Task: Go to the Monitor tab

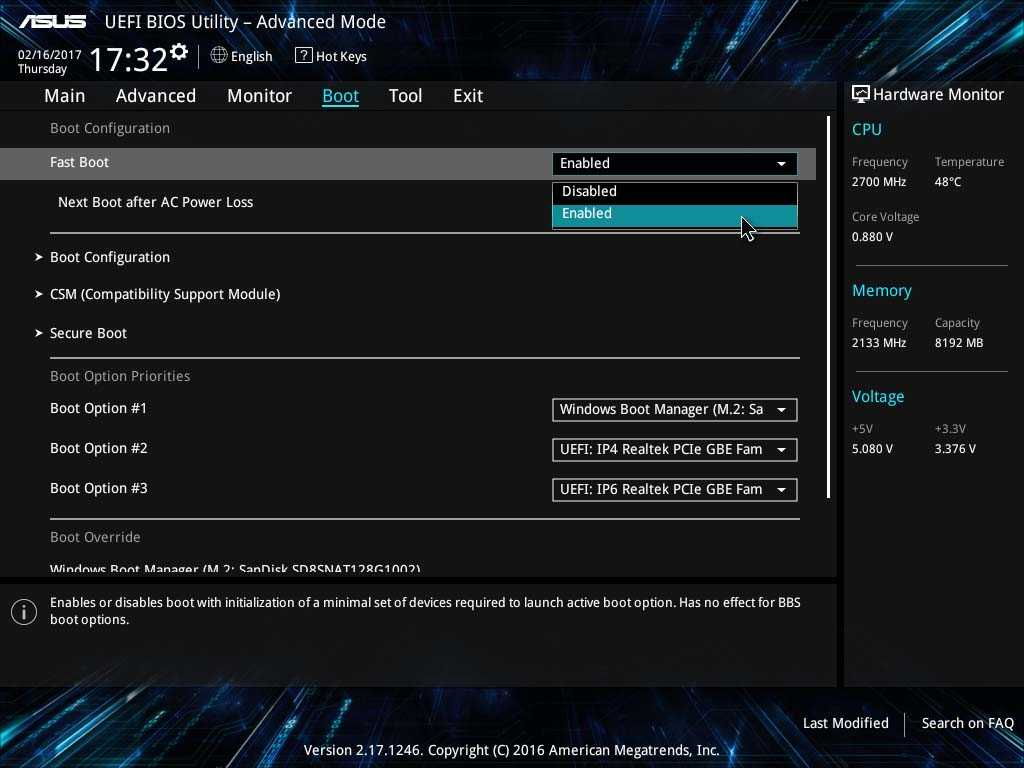Action: click(x=259, y=96)
